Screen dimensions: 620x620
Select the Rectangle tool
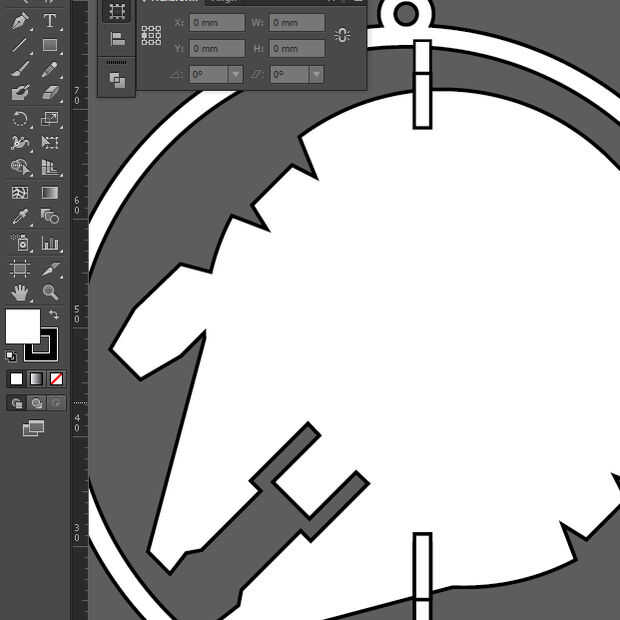pos(50,45)
